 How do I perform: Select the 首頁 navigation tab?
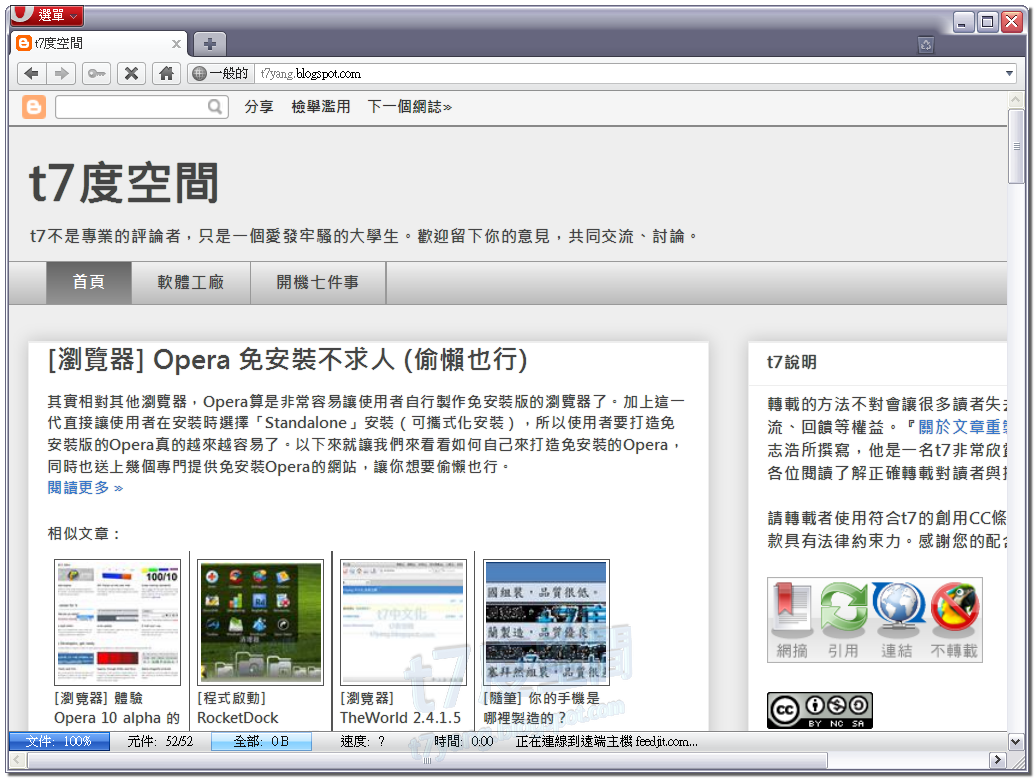tap(88, 283)
